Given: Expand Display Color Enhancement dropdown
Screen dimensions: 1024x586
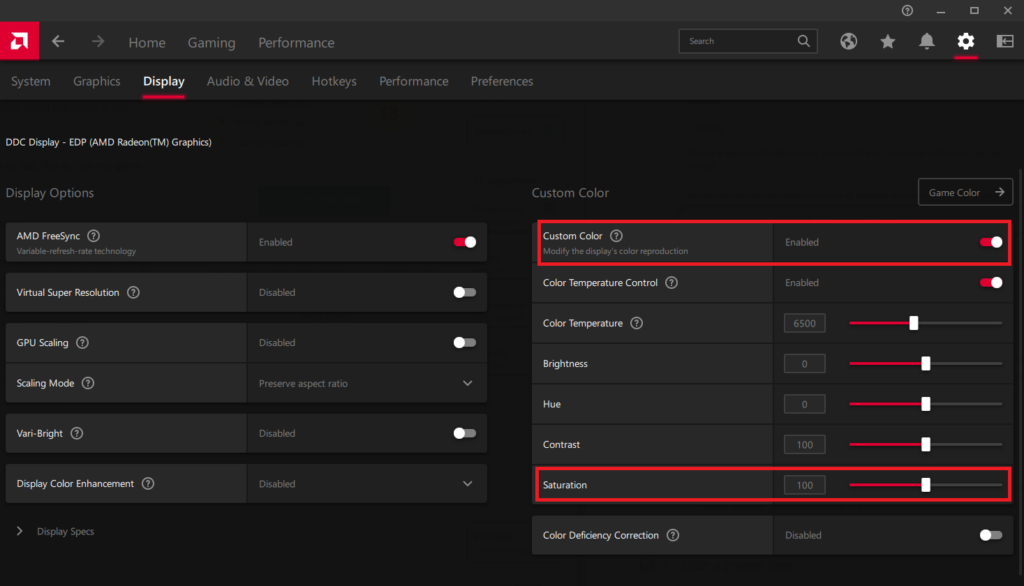Looking at the screenshot, I should 467,484.
